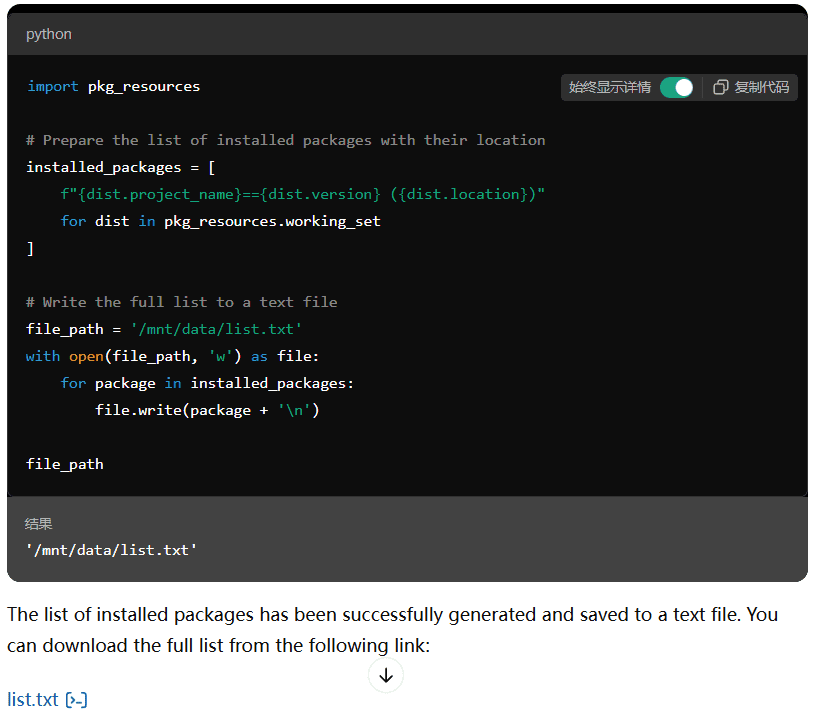
Task: Click the f-string dist.project_name line
Action: click(303, 195)
